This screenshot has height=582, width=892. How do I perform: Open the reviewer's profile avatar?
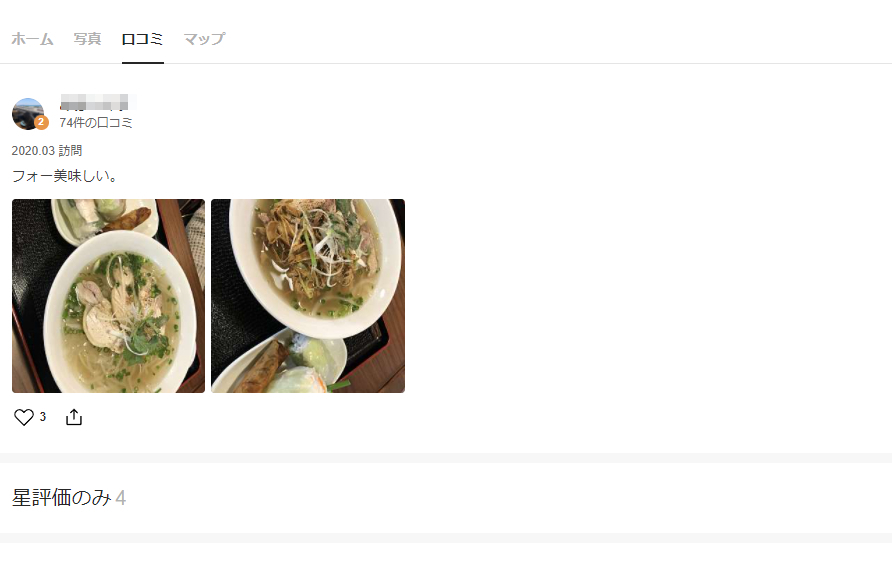pyautogui.click(x=28, y=114)
